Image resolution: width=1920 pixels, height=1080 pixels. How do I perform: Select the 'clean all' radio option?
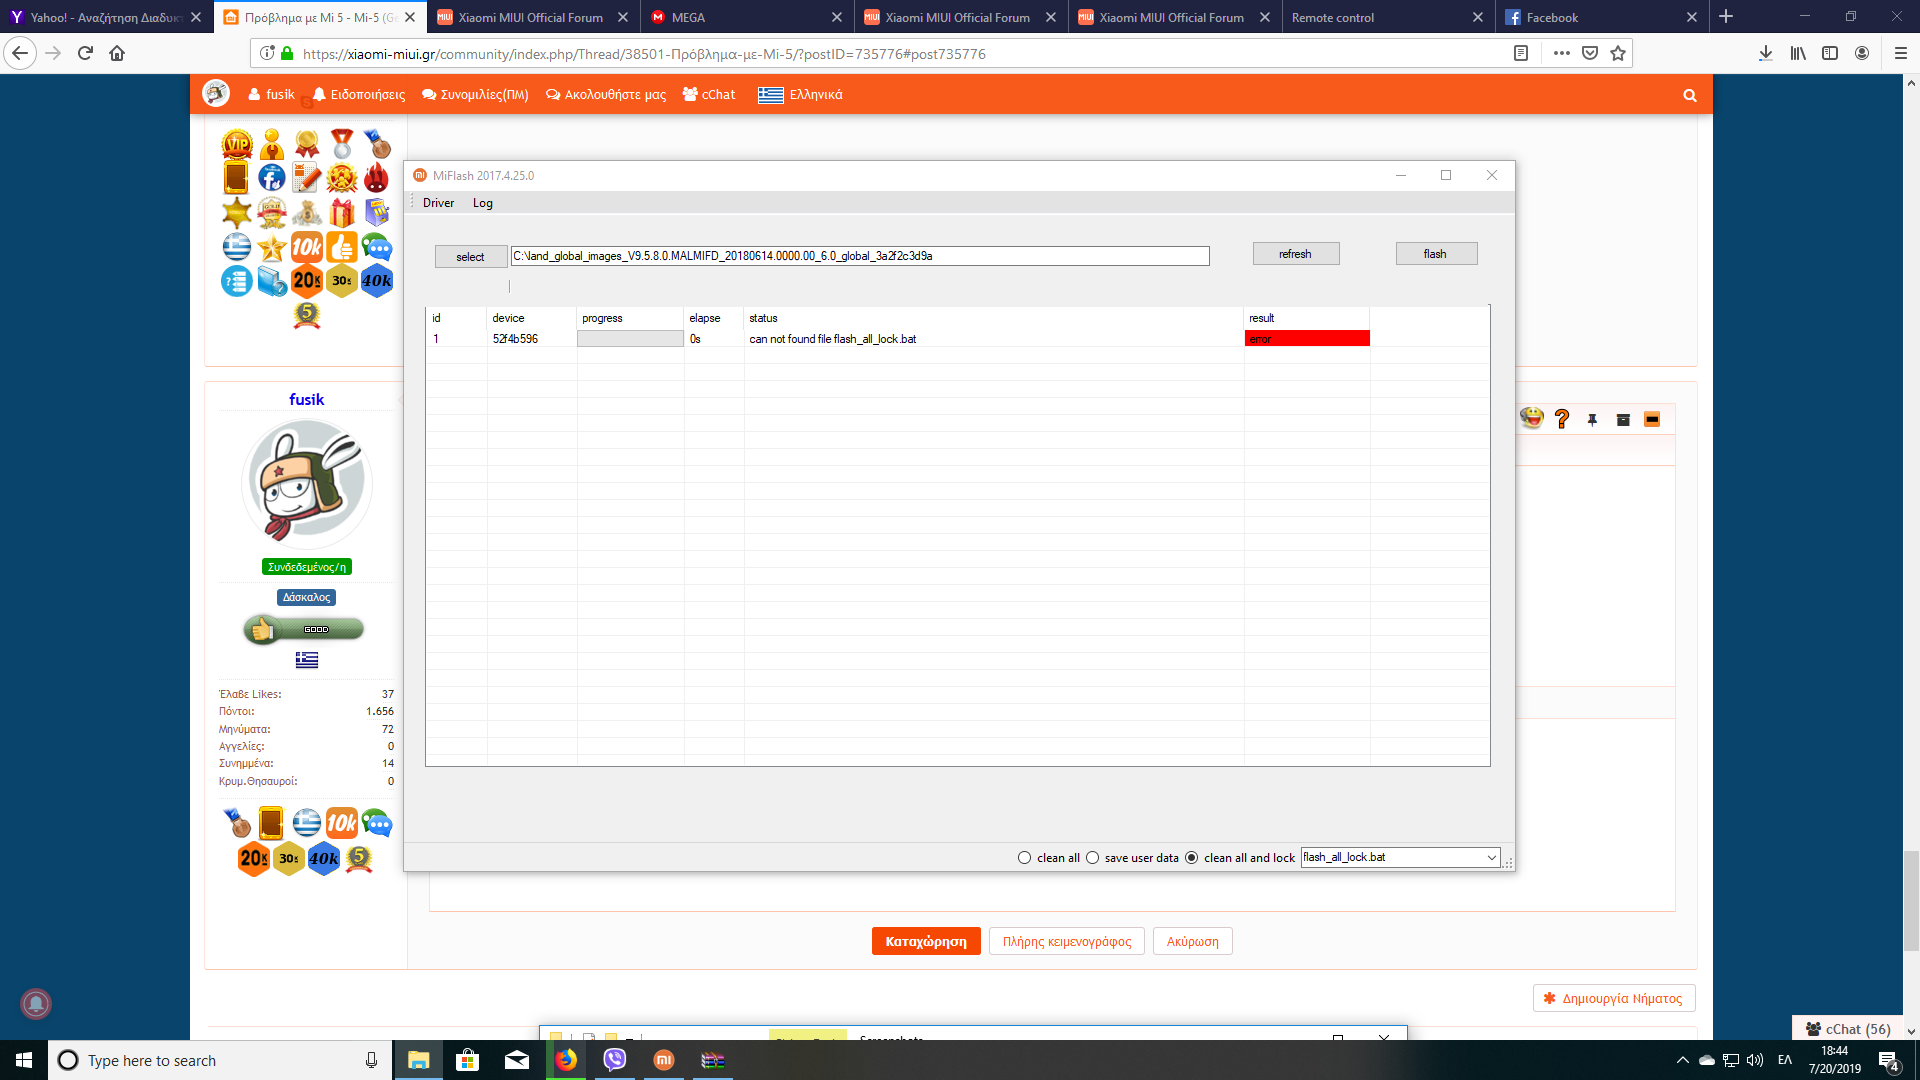pyautogui.click(x=1024, y=858)
